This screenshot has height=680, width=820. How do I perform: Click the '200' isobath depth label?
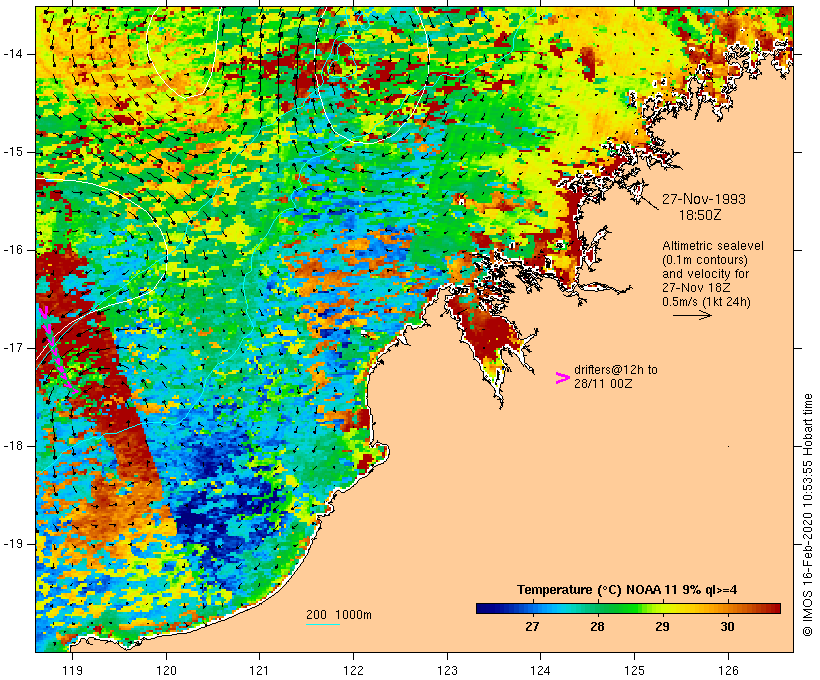click(316, 615)
